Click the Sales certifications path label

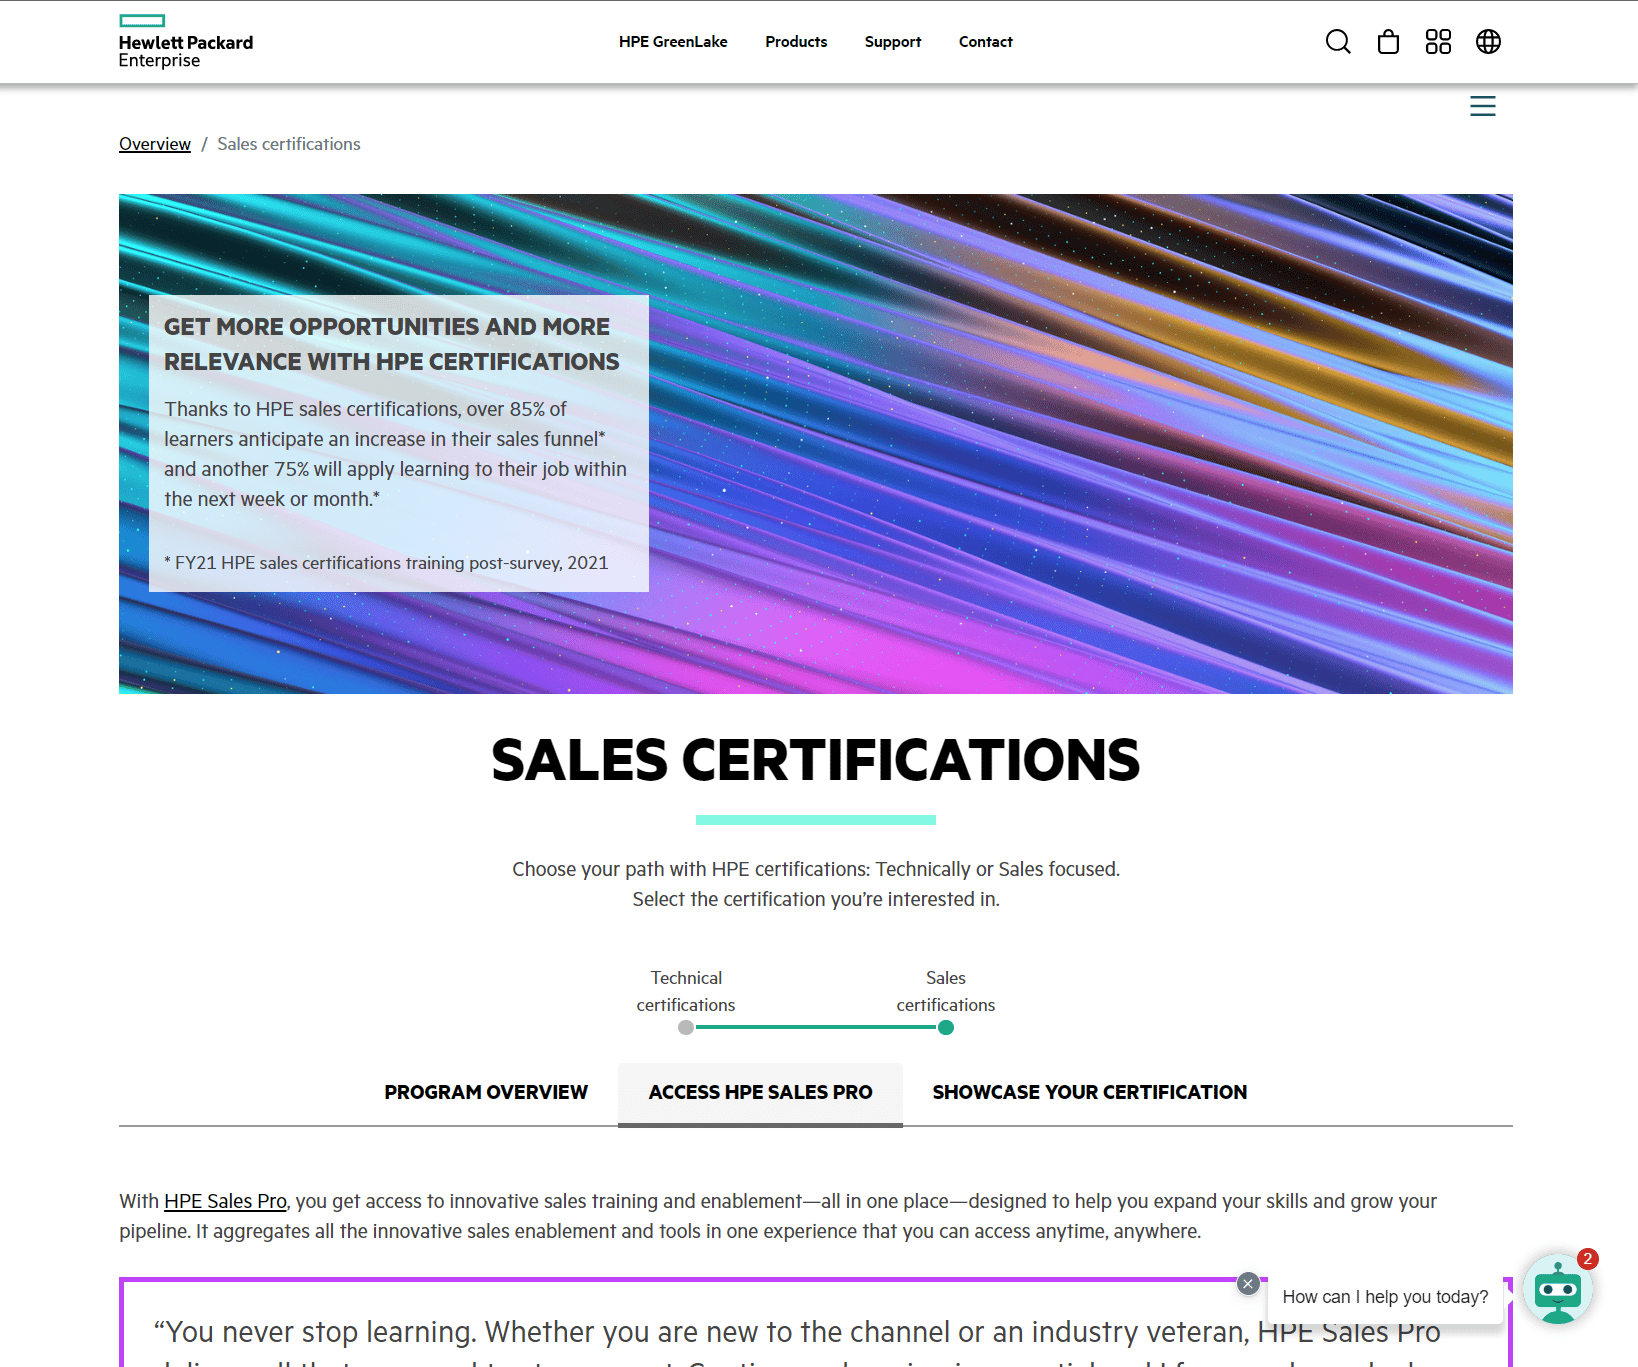click(946, 991)
